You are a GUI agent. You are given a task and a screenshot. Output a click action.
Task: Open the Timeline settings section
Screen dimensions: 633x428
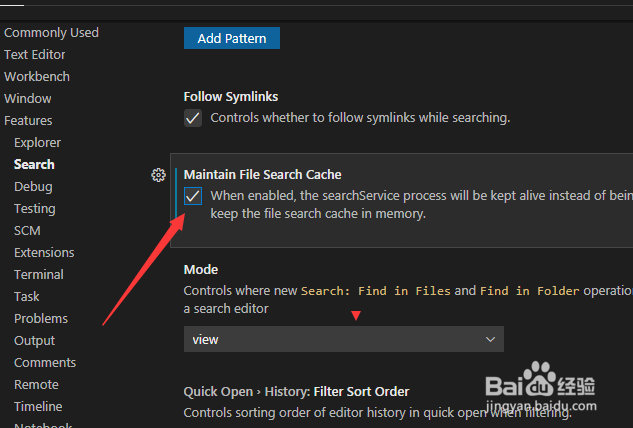38,407
